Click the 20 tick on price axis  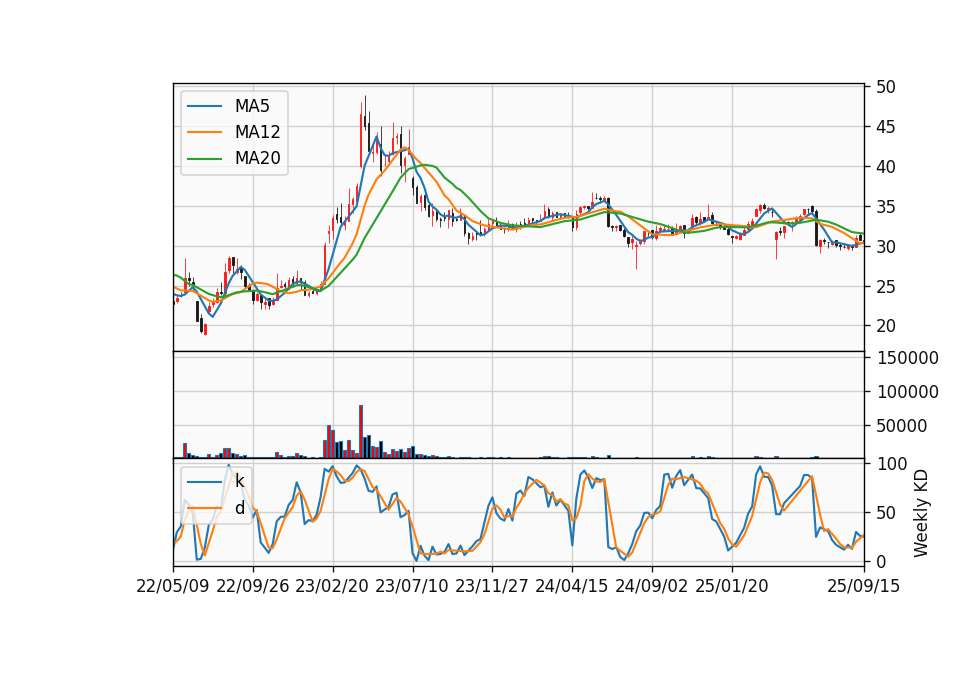(x=885, y=326)
